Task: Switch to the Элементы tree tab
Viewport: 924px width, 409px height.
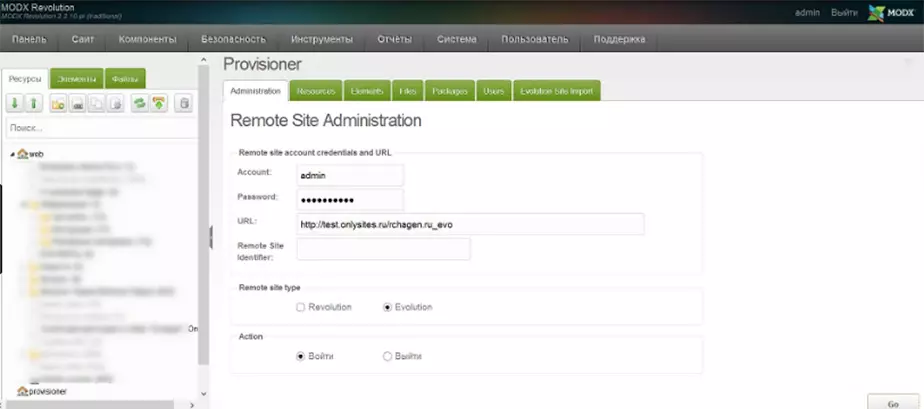Action: pos(77,79)
